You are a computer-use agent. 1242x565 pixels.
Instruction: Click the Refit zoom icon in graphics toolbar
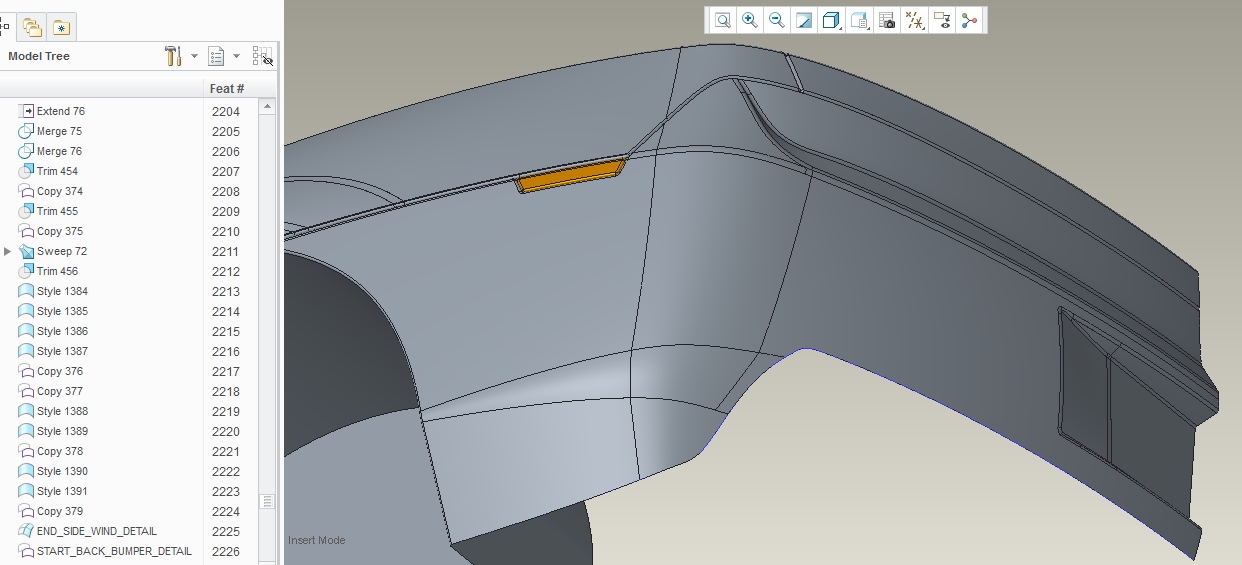[722, 20]
